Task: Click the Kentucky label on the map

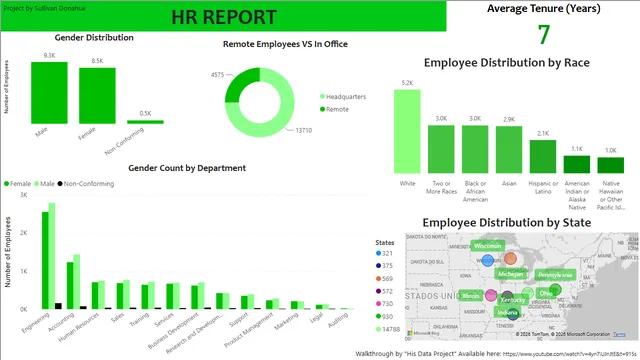Action: point(513,300)
